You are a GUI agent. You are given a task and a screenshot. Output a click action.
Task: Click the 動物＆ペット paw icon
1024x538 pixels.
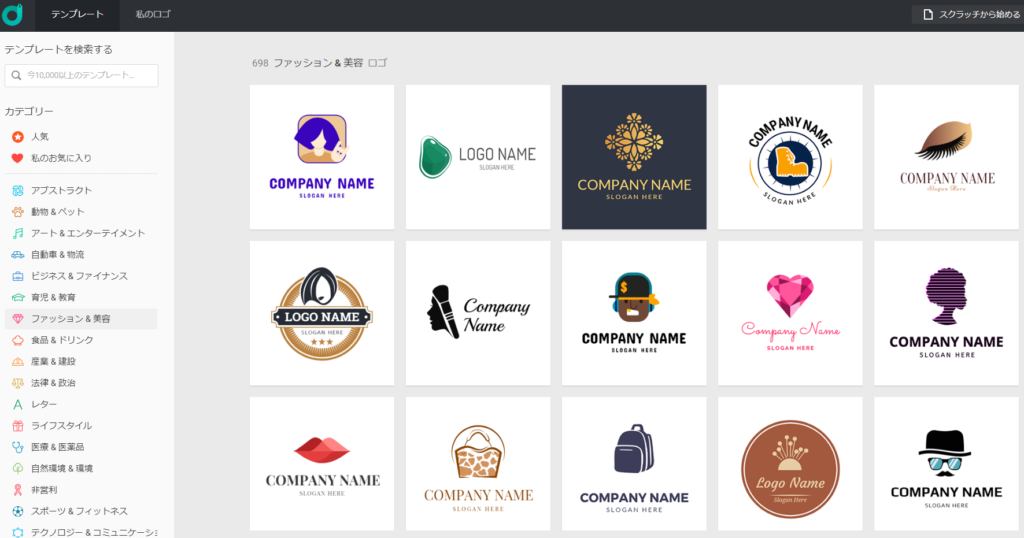coord(18,212)
